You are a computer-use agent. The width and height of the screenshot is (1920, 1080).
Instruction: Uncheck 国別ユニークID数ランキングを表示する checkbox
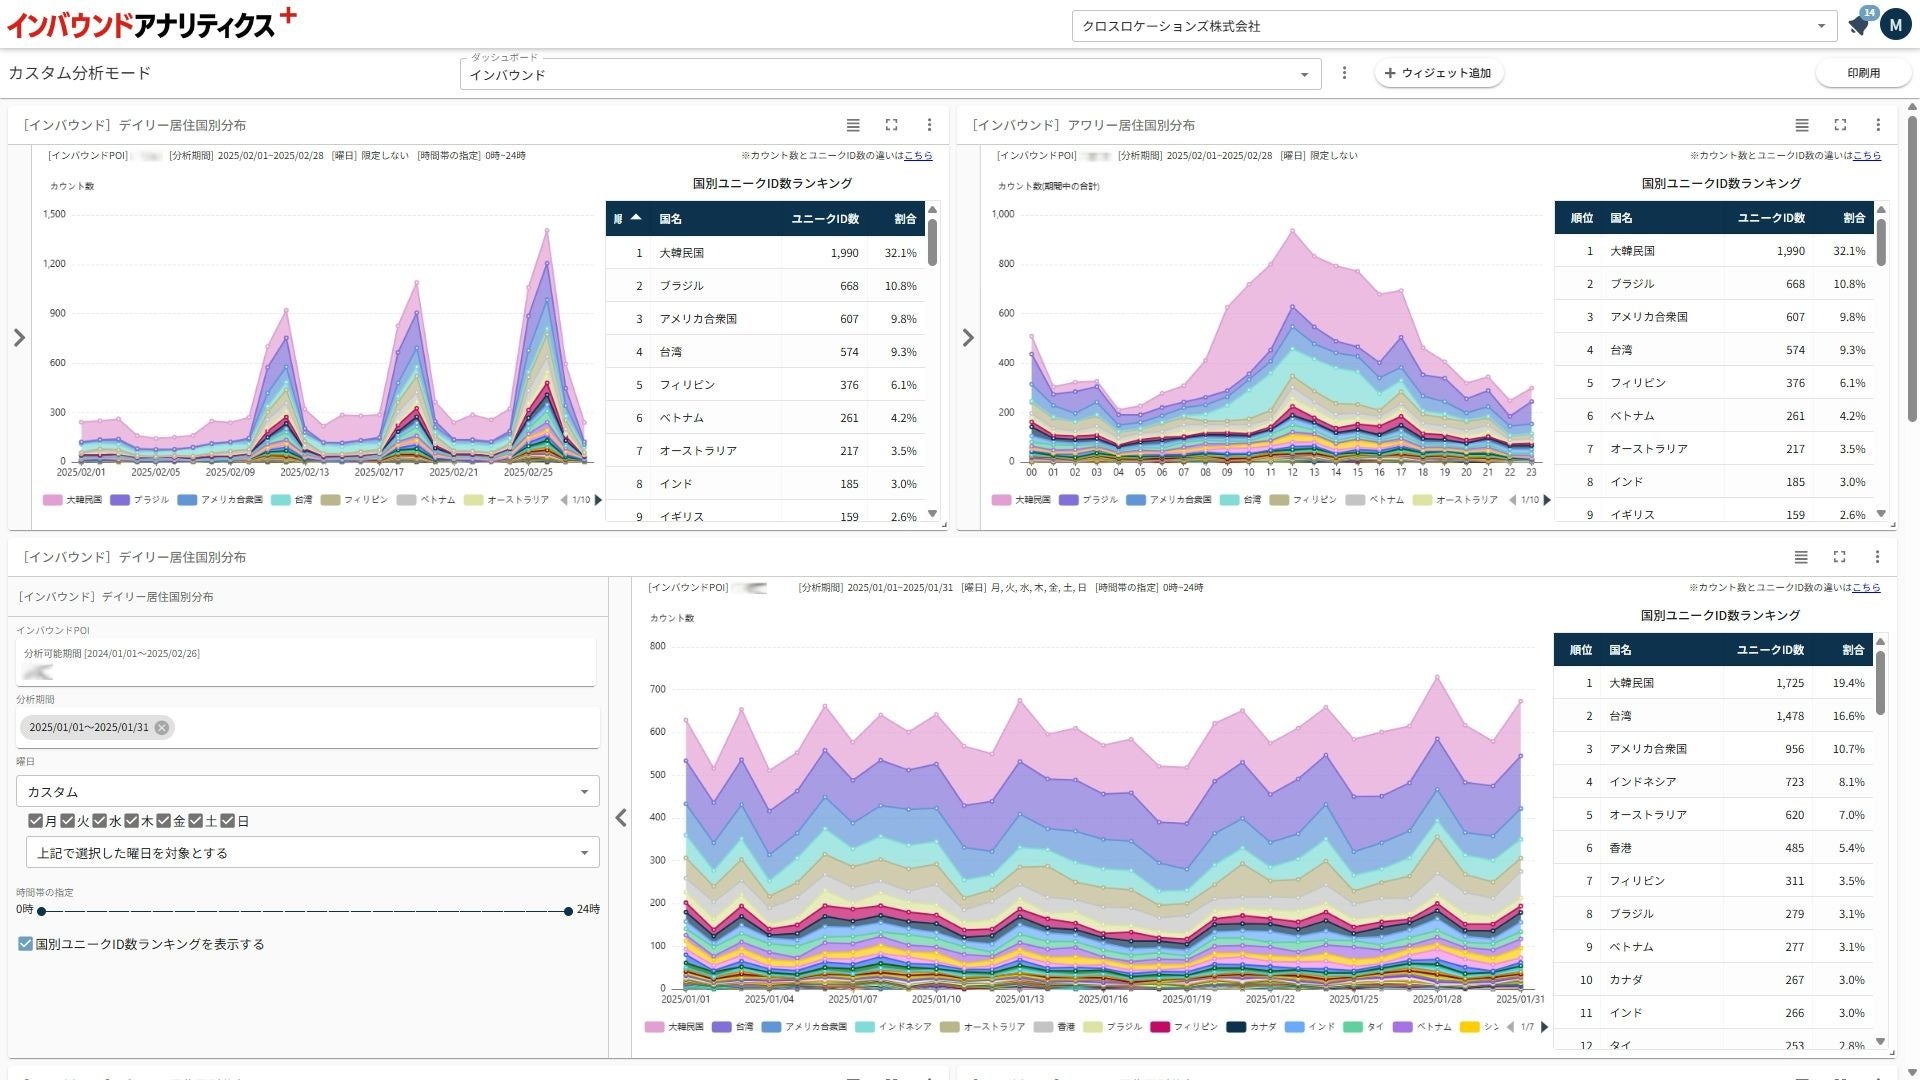coord(26,944)
